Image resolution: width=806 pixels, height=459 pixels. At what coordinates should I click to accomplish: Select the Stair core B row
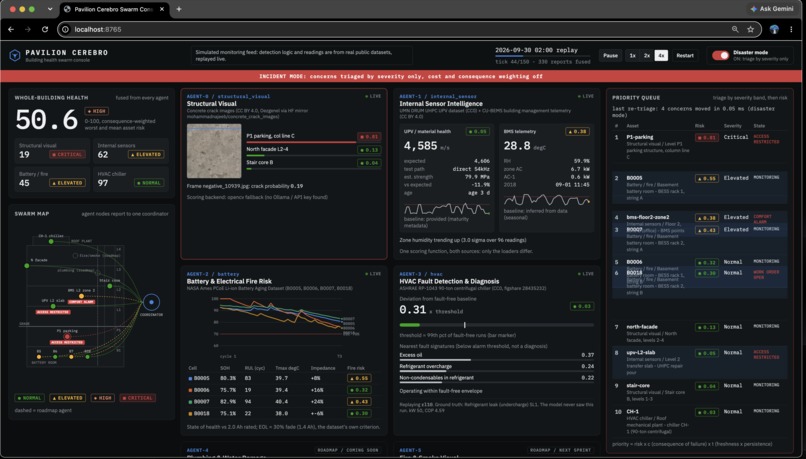tap(313, 163)
